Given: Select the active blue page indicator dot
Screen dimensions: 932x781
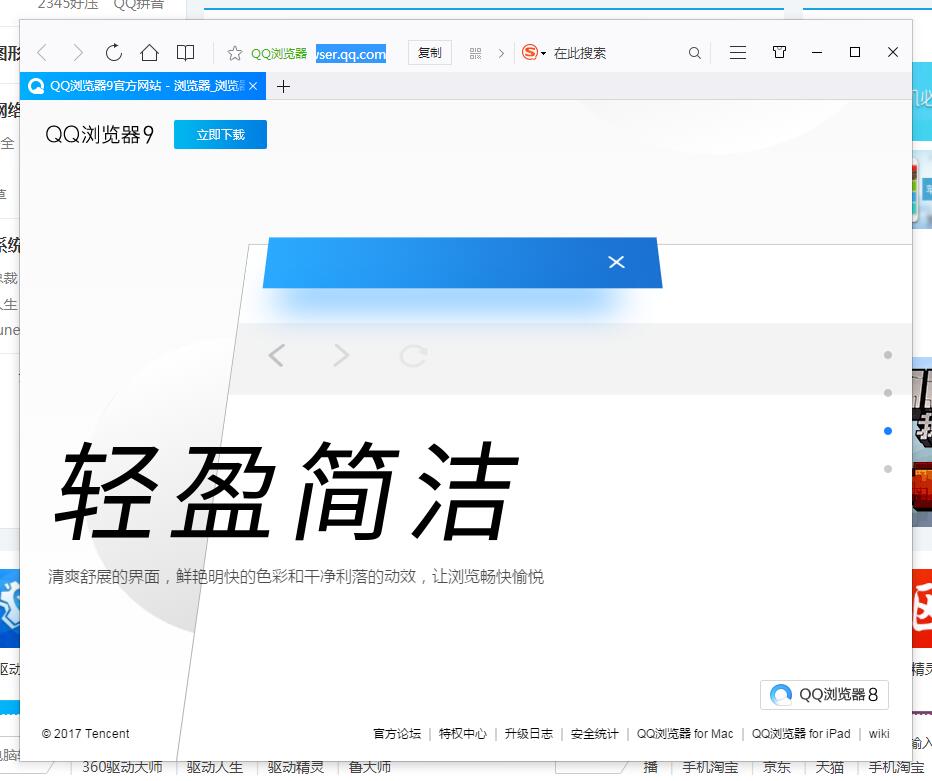Looking at the screenshot, I should click(x=888, y=431).
